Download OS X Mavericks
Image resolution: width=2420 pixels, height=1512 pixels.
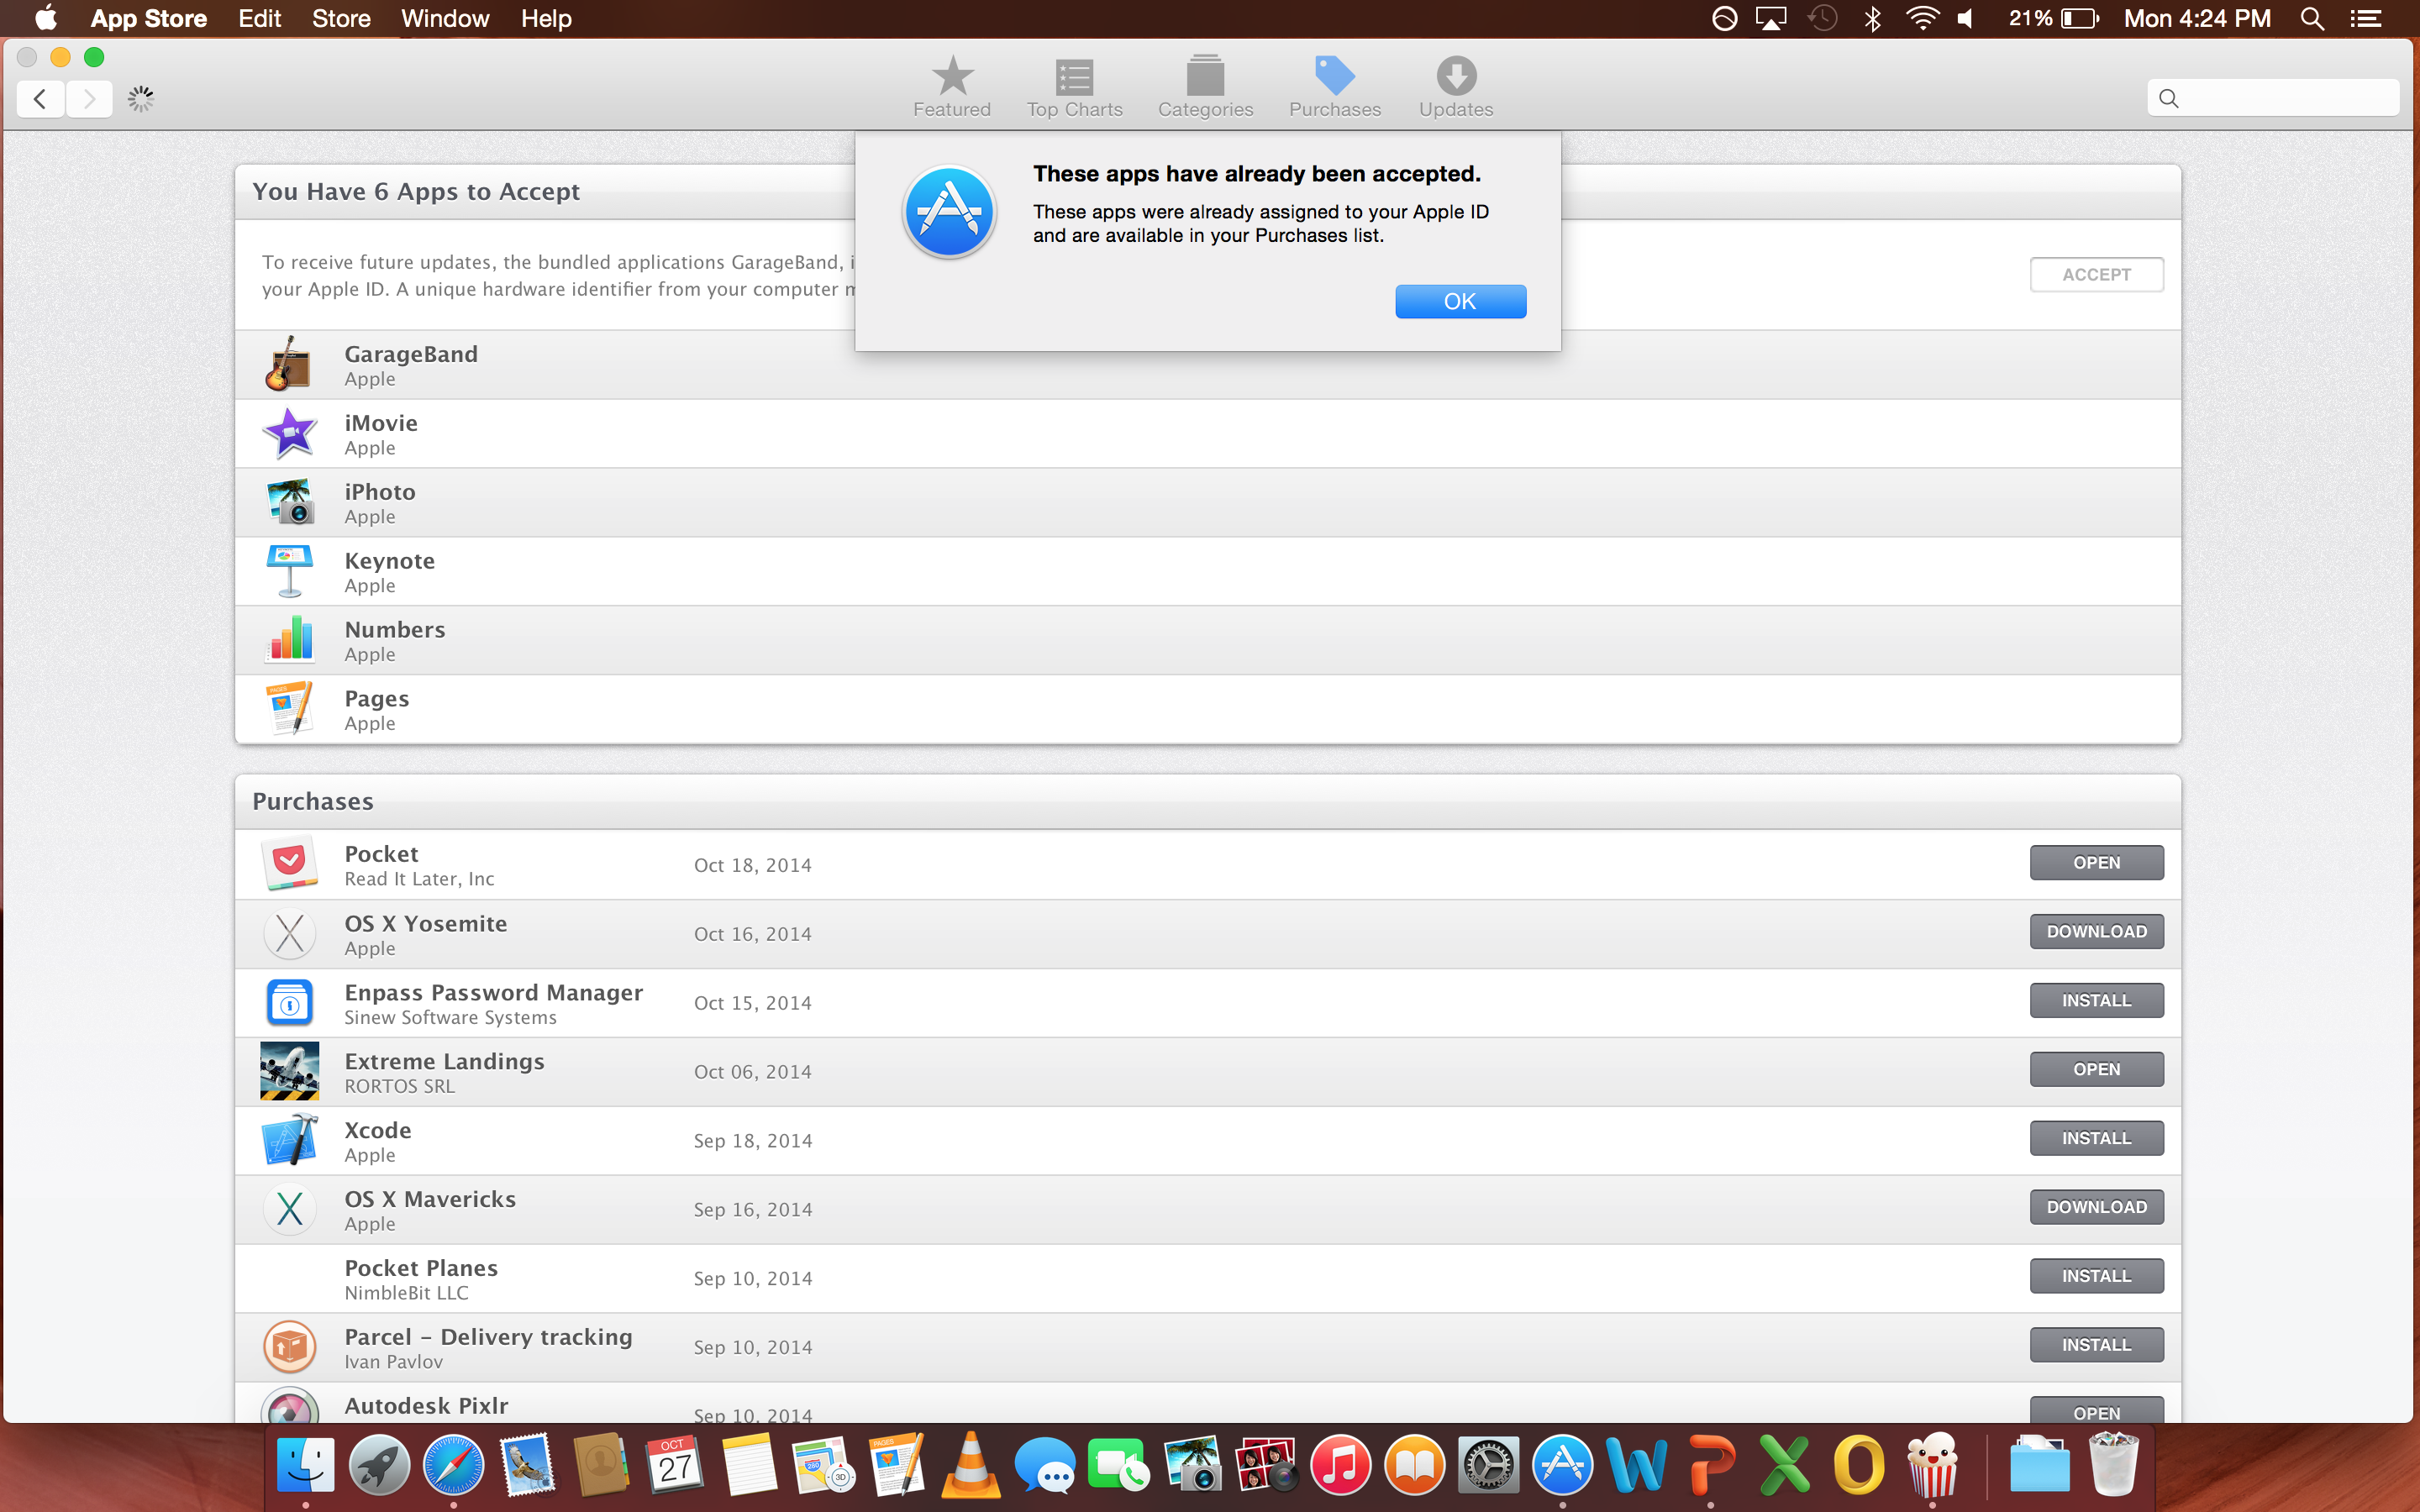click(x=2096, y=1207)
